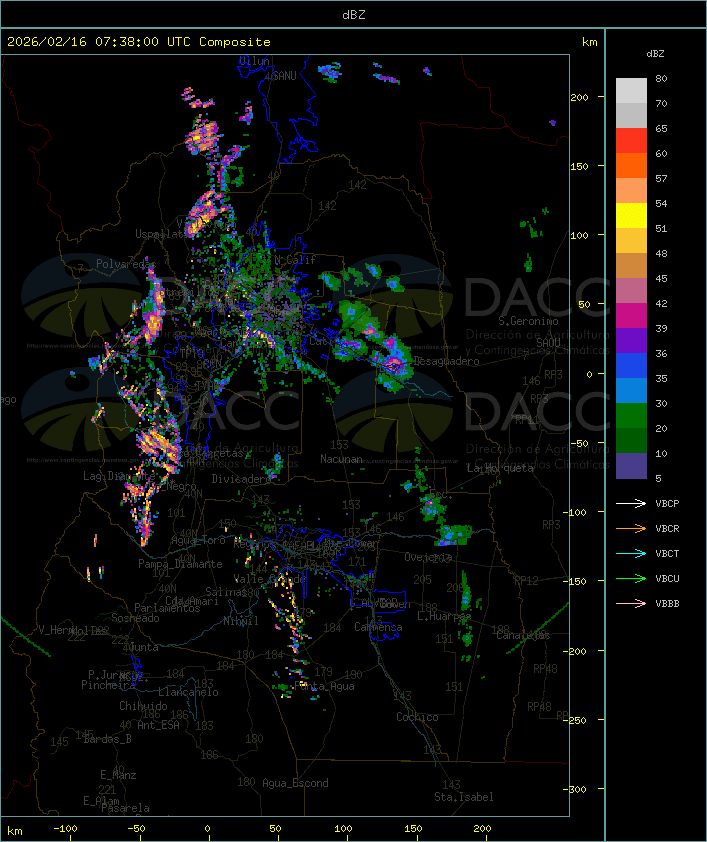Screen dimensions: 707x842
Task: Click the Chihuido map label
Action: point(143,706)
